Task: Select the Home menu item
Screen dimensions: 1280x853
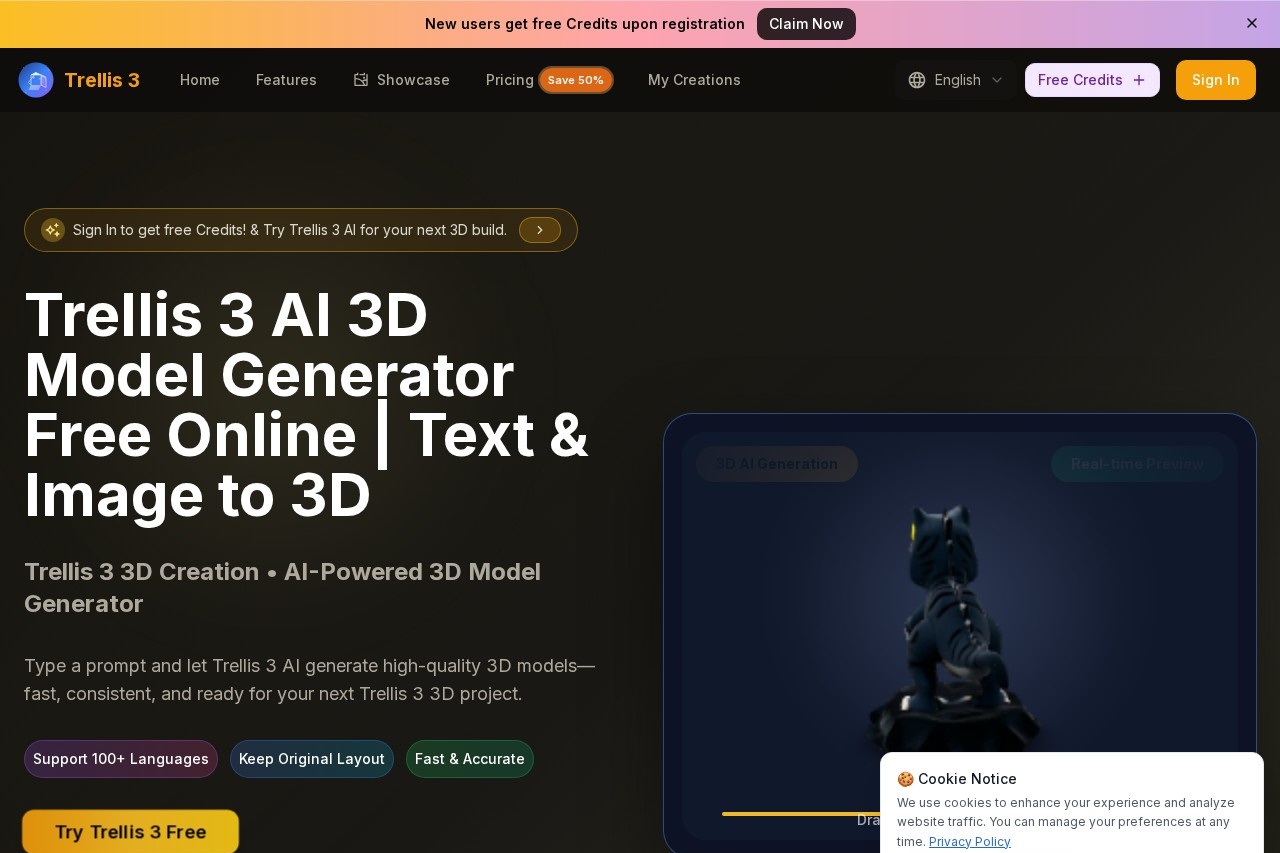Action: coord(199,80)
